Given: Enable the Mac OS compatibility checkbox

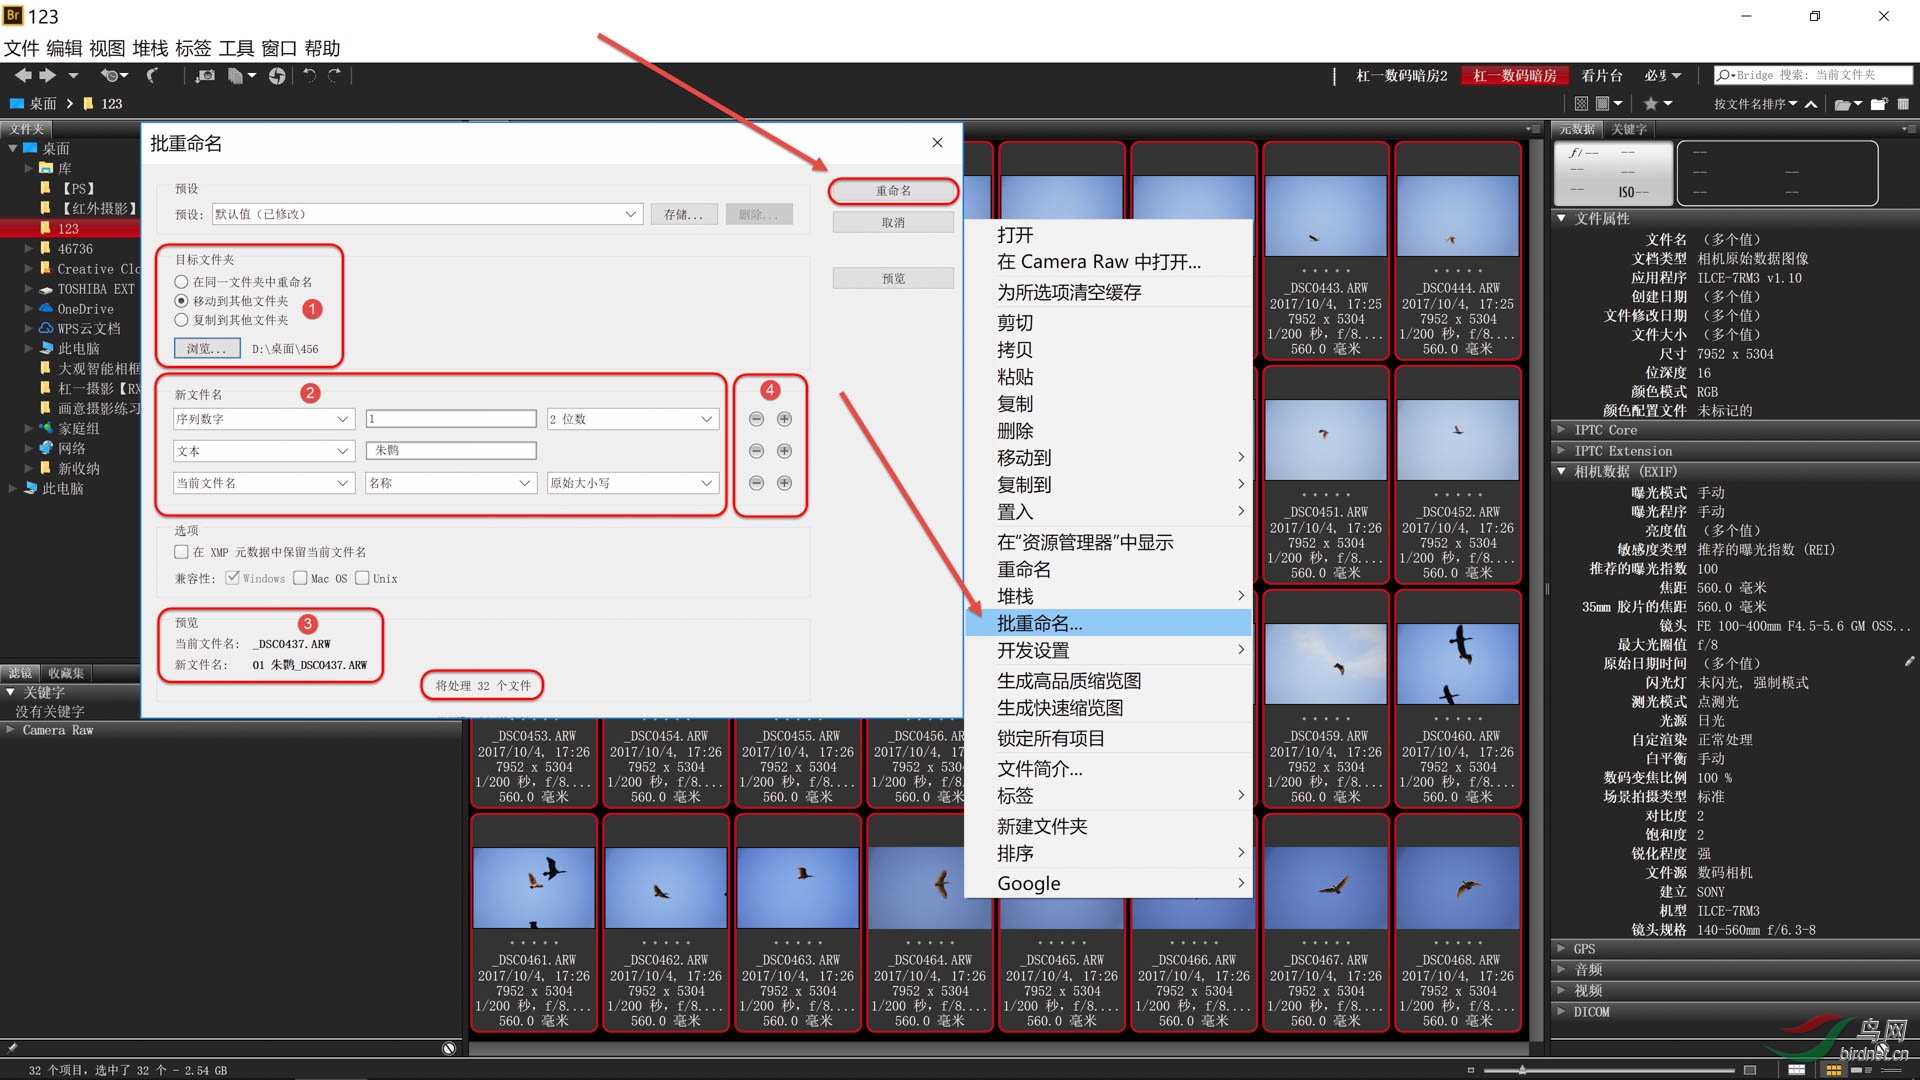Looking at the screenshot, I should (300, 578).
